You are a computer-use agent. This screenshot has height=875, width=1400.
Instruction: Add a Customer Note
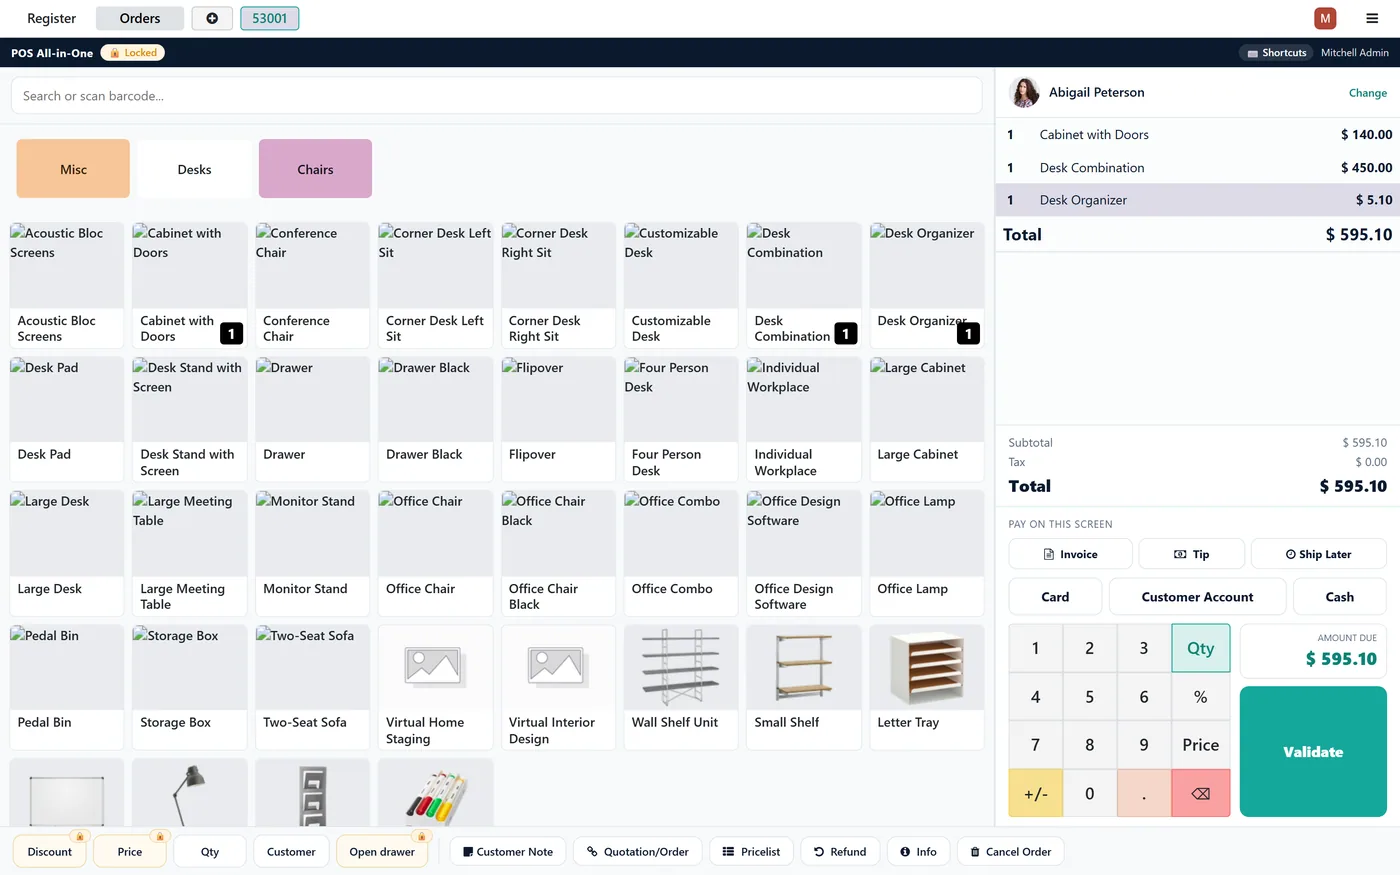pos(508,852)
